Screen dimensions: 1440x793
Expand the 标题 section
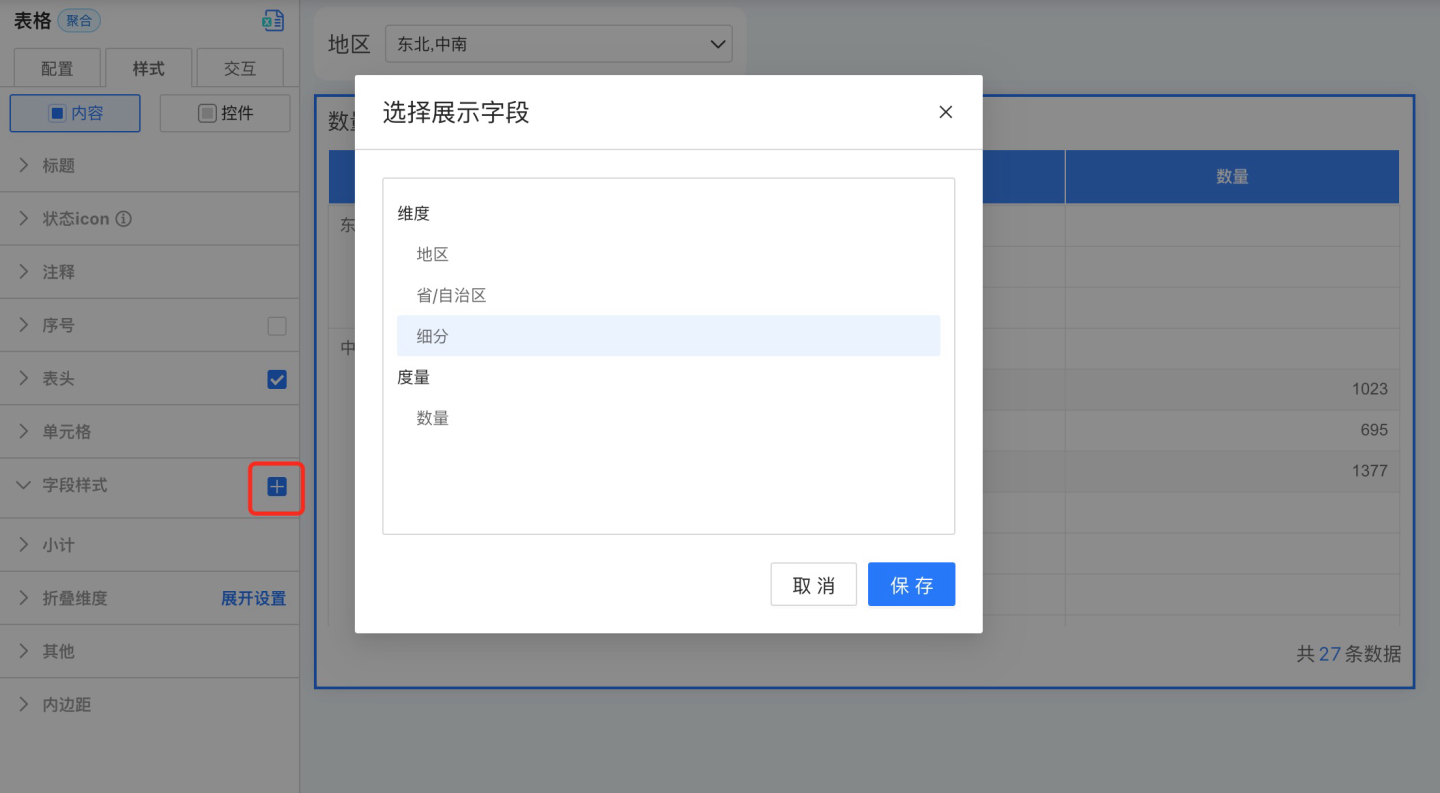click(58, 166)
